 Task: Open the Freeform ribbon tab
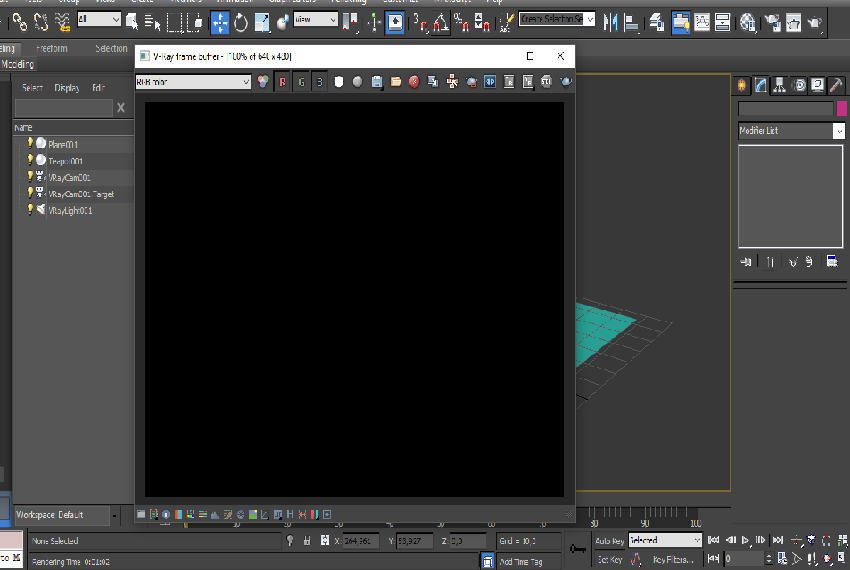coord(52,48)
